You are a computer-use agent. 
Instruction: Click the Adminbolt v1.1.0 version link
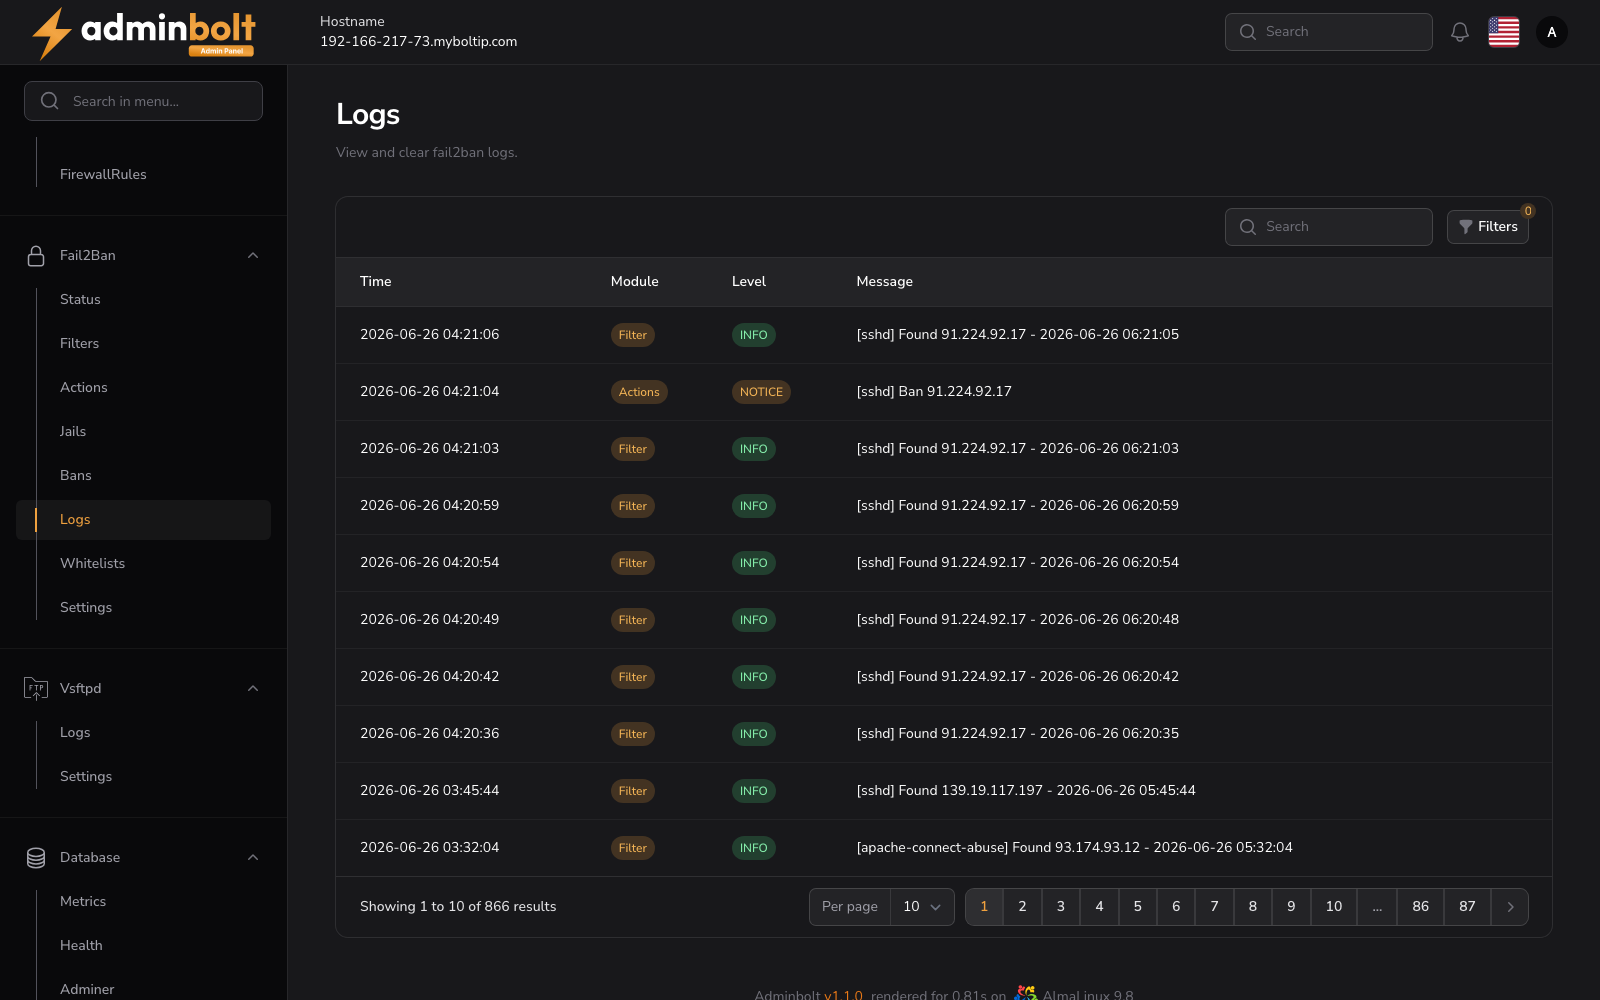[x=843, y=995]
